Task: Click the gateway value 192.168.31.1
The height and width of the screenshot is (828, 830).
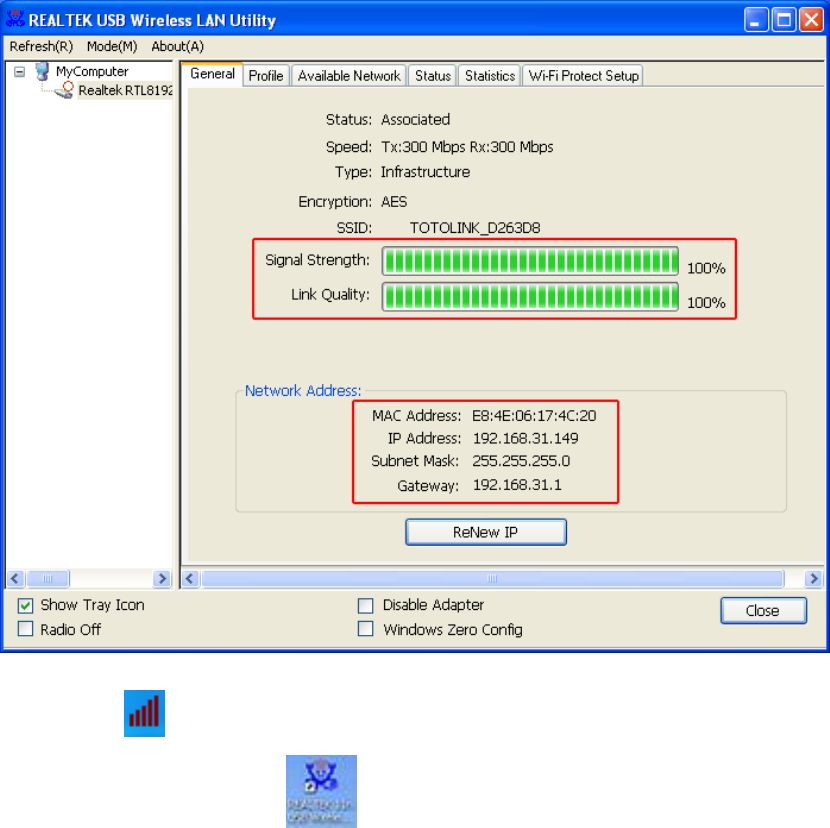Action: point(517,485)
